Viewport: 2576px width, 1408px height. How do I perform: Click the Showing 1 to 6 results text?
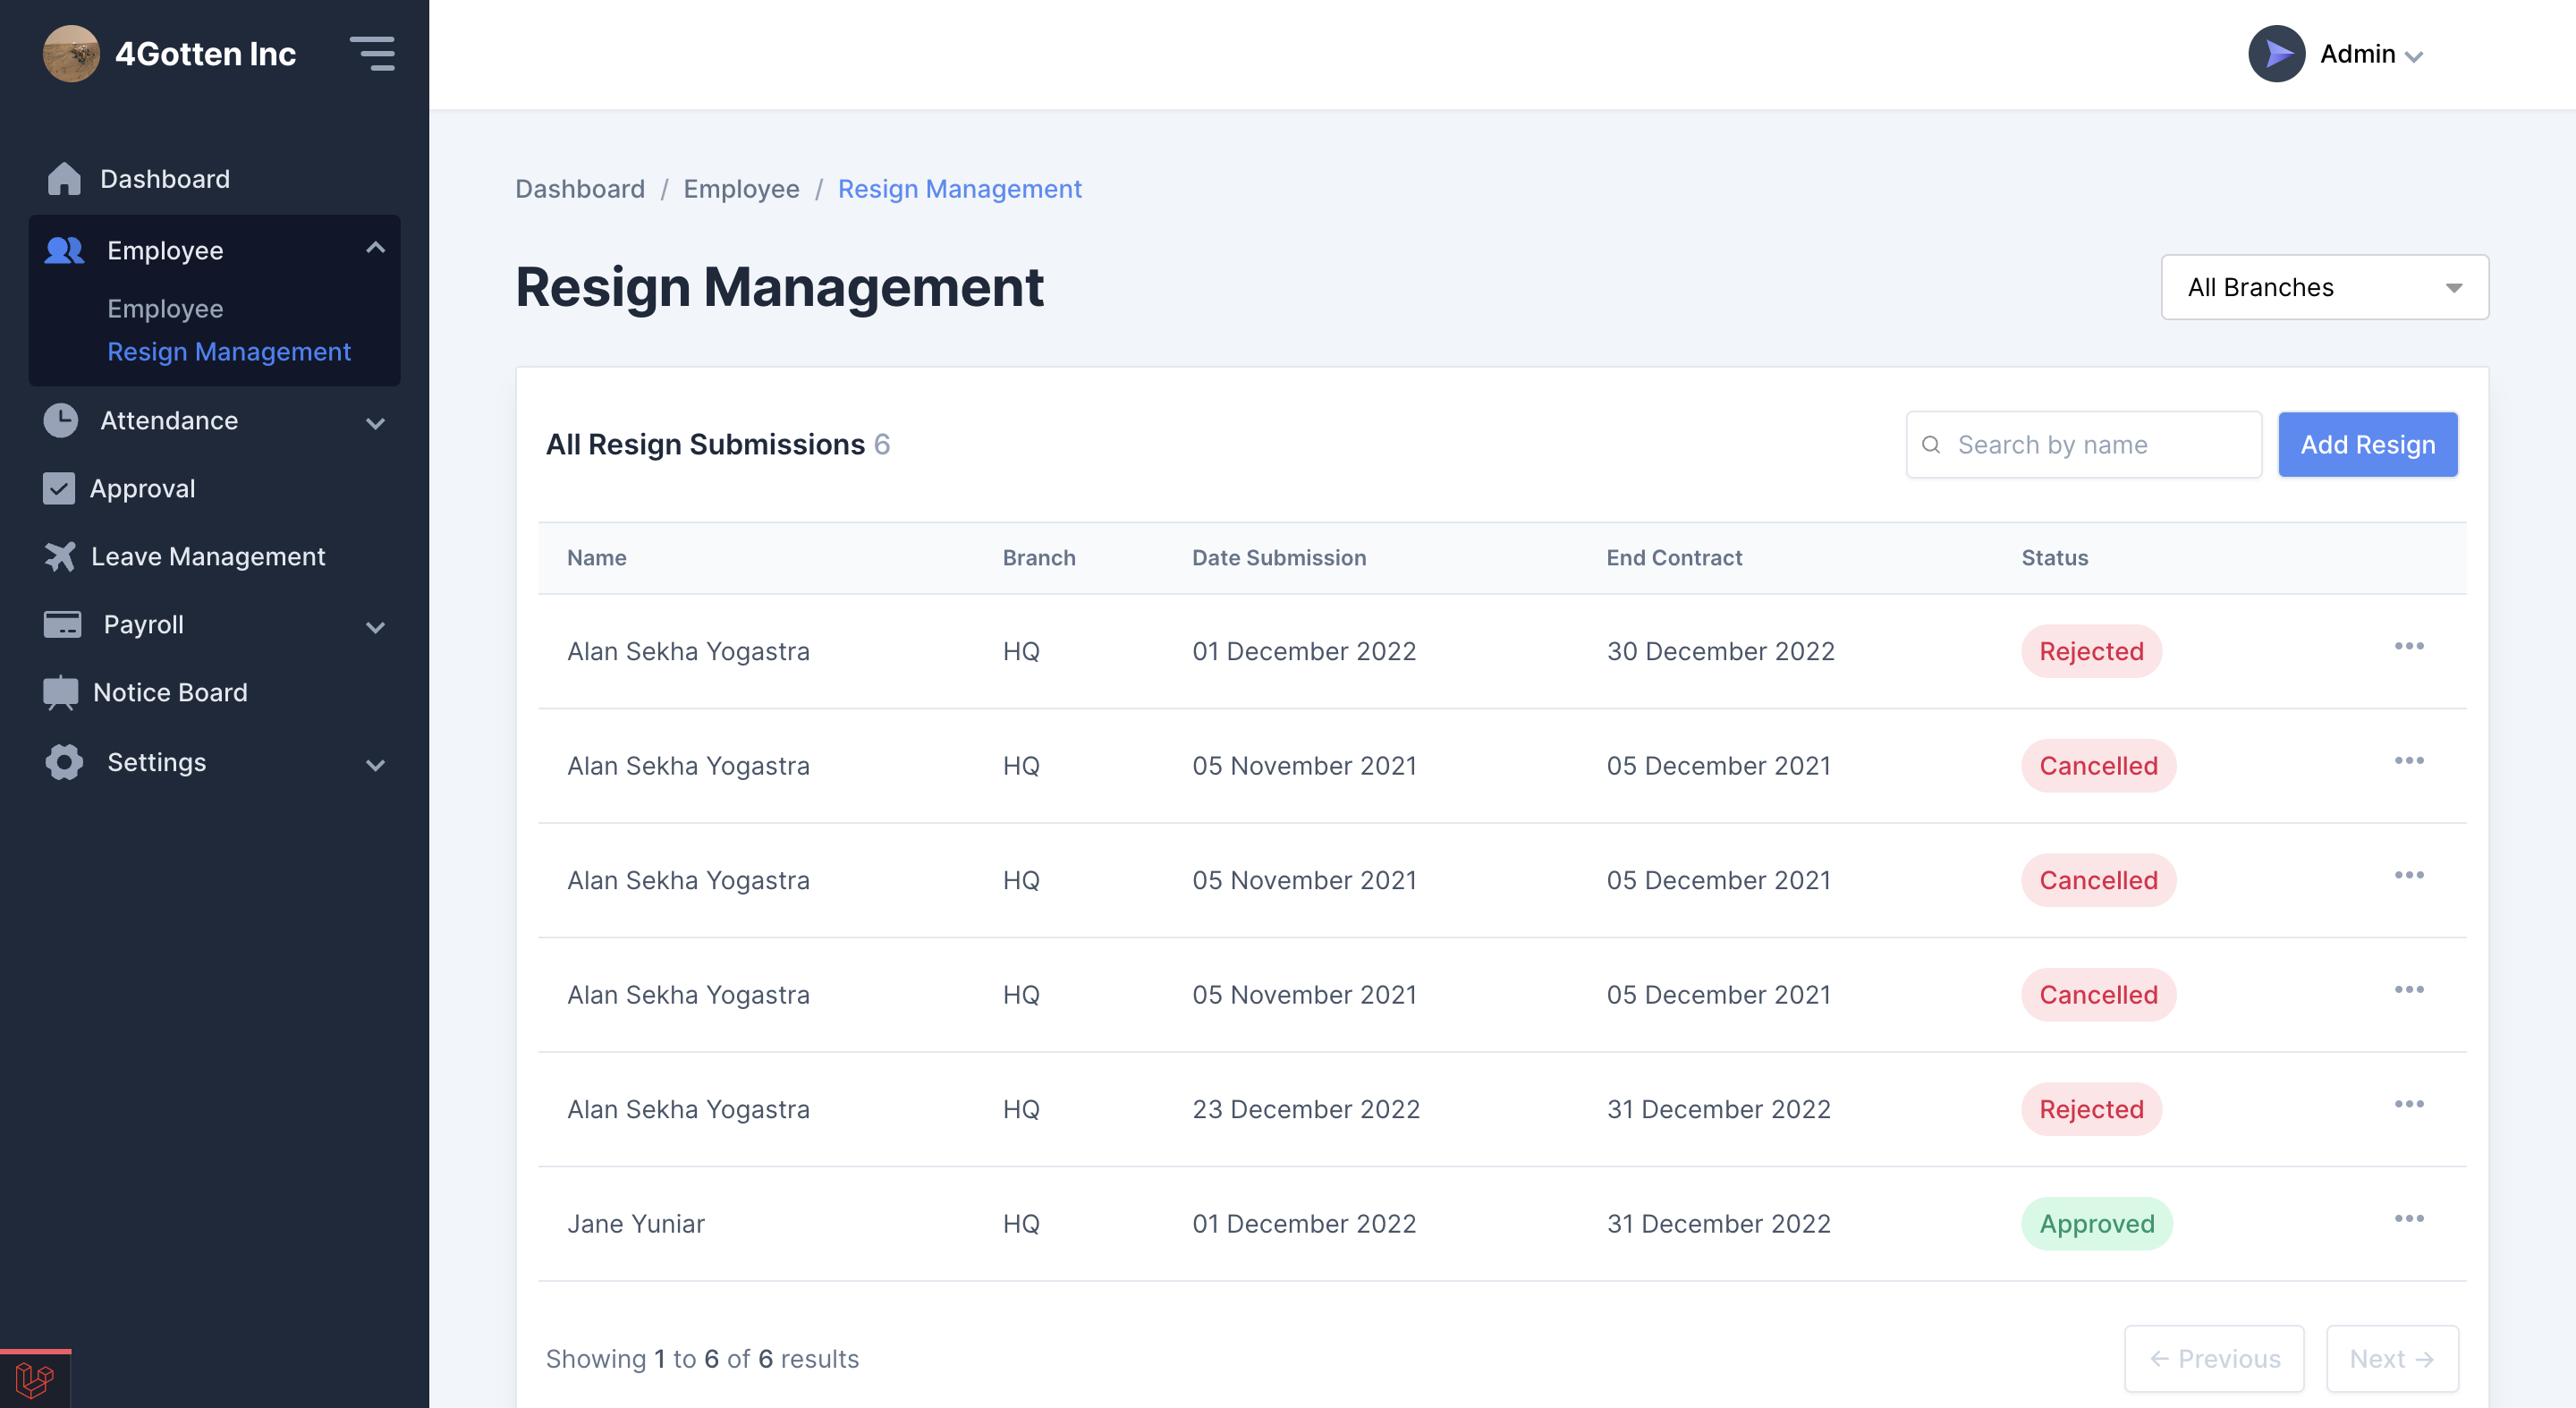click(x=702, y=1359)
